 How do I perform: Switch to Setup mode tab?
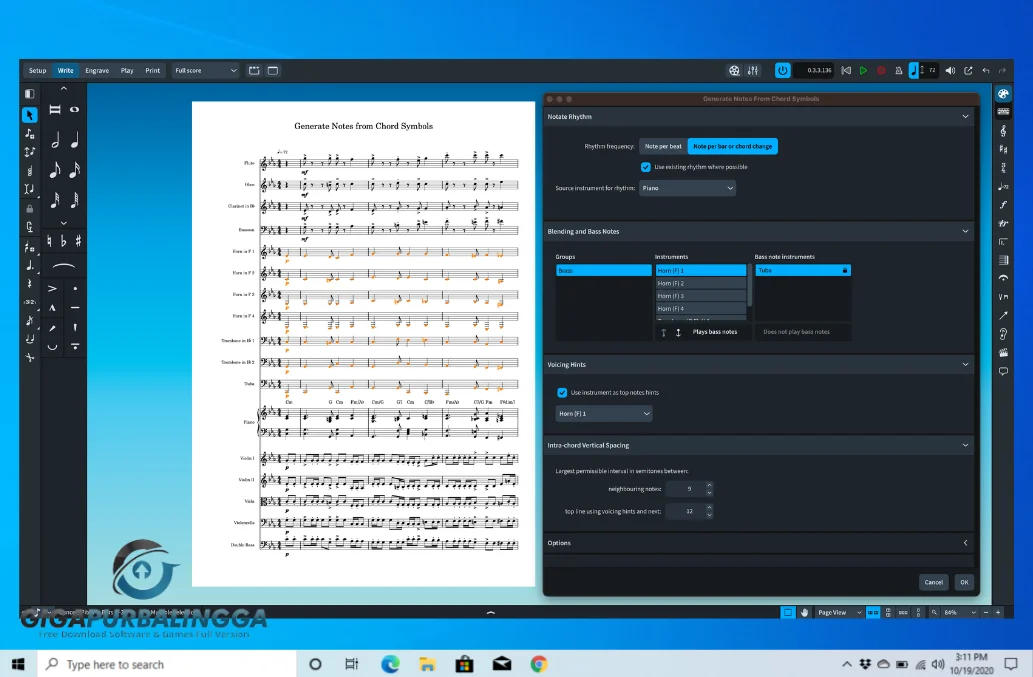click(x=37, y=71)
